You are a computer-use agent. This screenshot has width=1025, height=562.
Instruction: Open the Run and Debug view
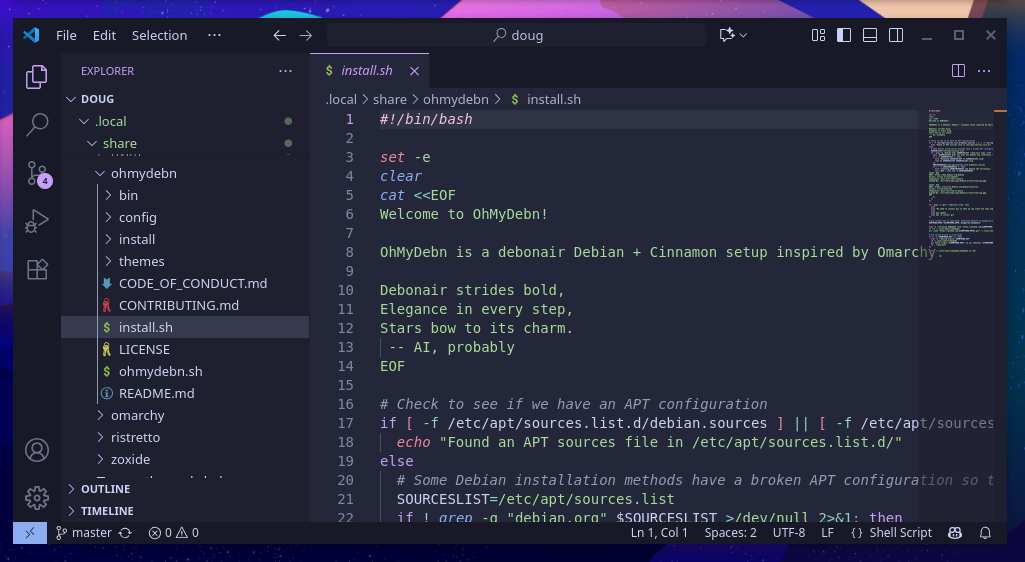coord(37,221)
